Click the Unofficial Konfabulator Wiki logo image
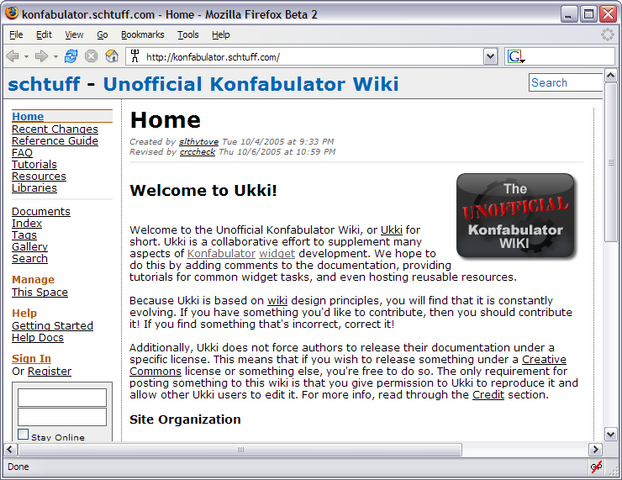The height and width of the screenshot is (480, 622). (515, 216)
